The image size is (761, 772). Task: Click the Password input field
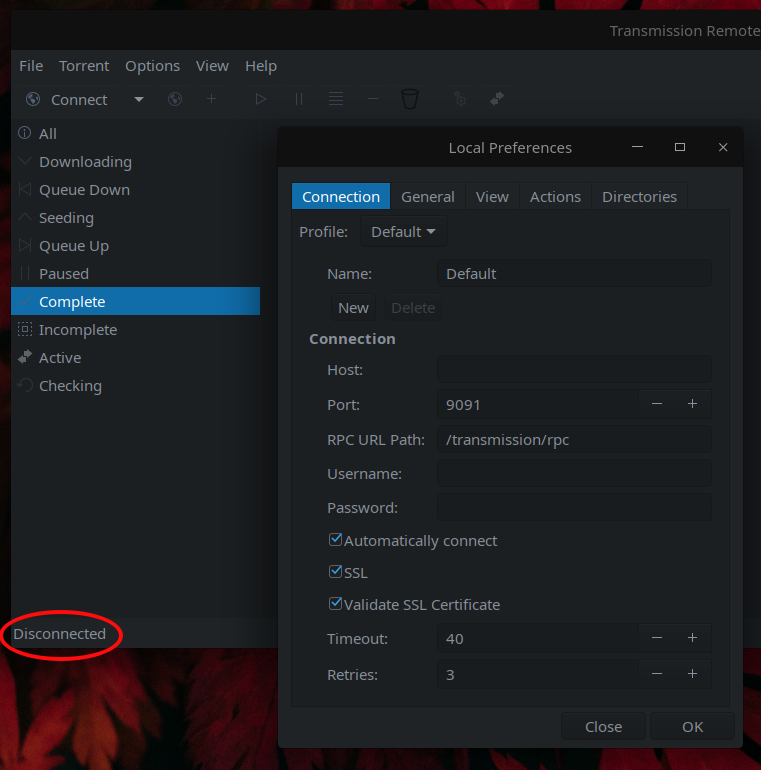pyautogui.click(x=574, y=507)
